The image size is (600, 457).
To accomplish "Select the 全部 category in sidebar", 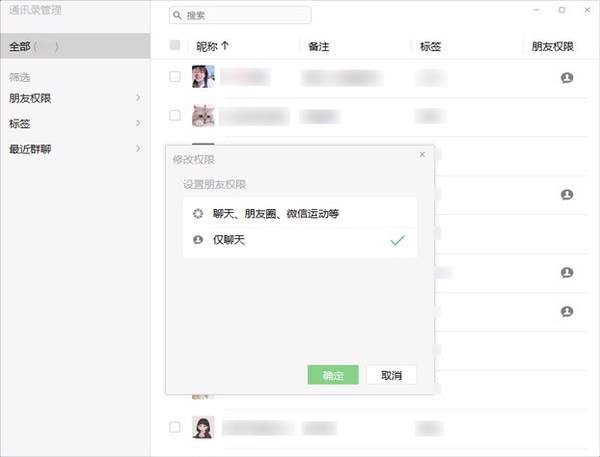I will click(75, 46).
